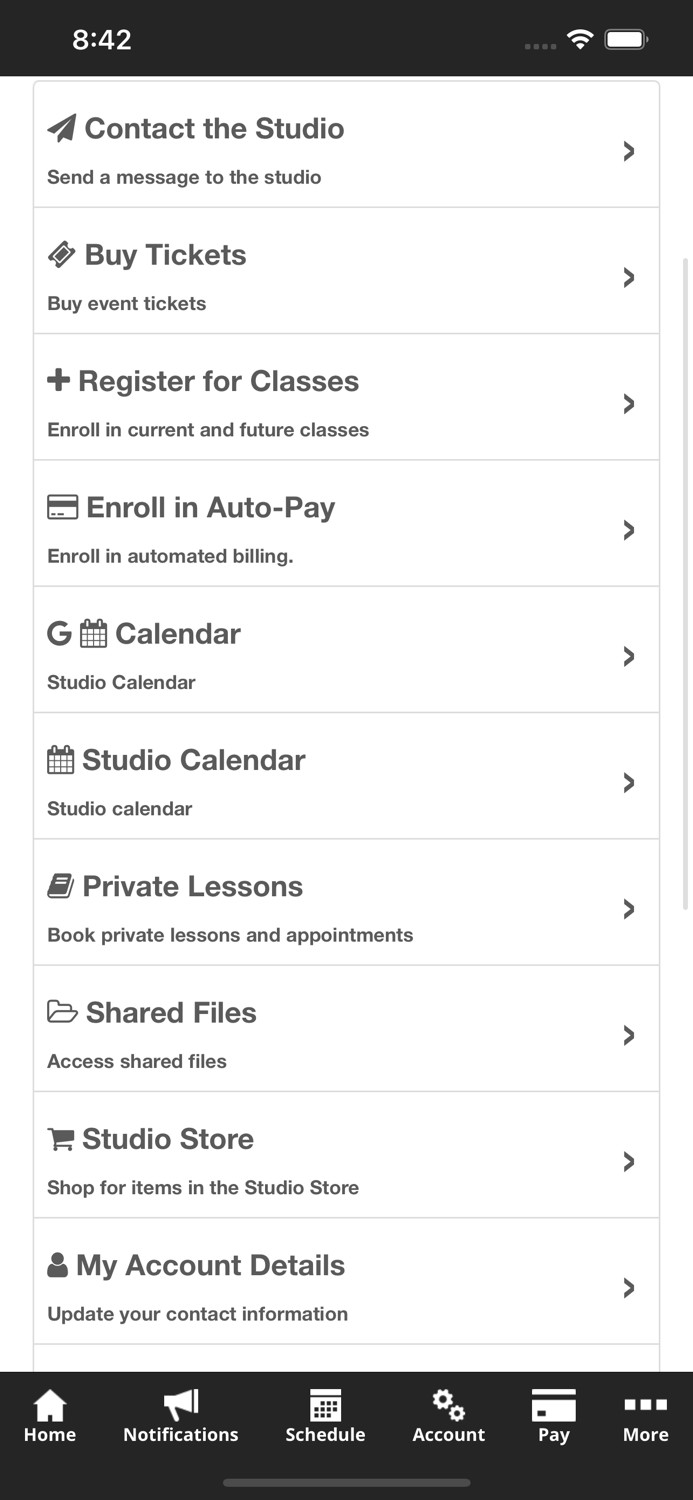
Task: Tap the ticket icon beside Buy Tickets
Action: click(x=61, y=255)
